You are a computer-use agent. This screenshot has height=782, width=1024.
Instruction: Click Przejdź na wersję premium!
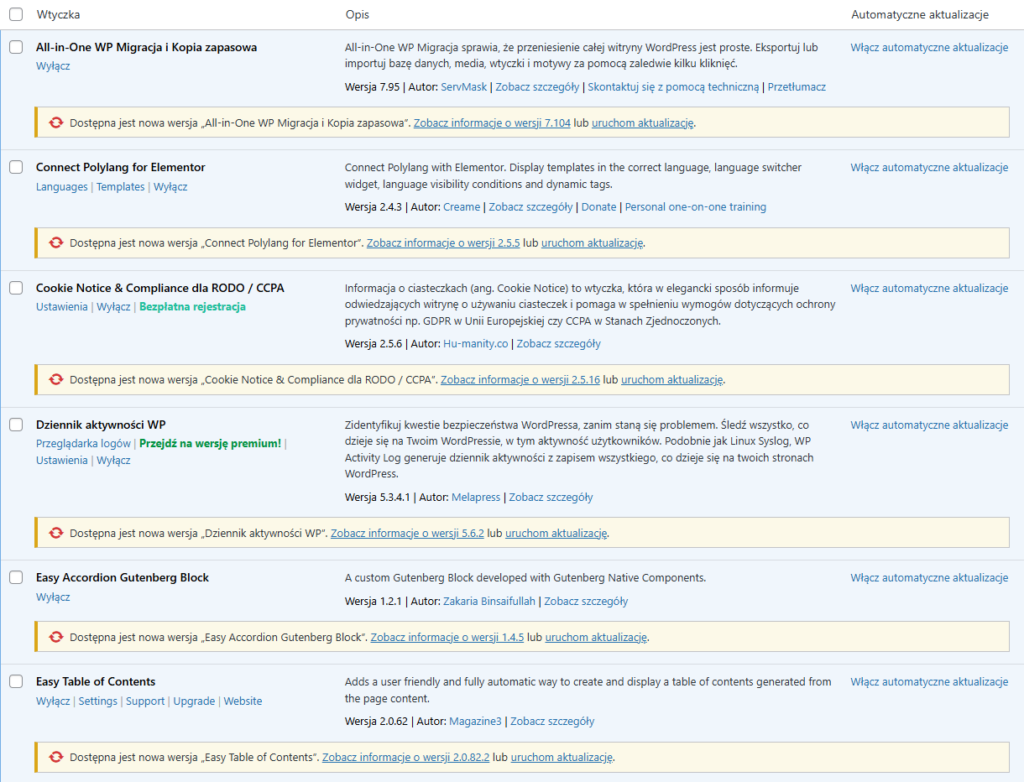(x=210, y=444)
